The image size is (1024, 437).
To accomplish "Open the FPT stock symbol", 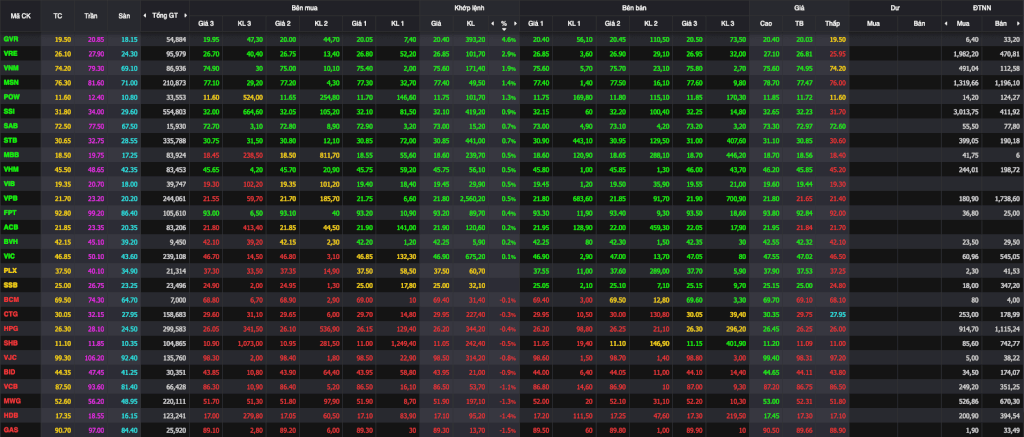I will click(10, 212).
